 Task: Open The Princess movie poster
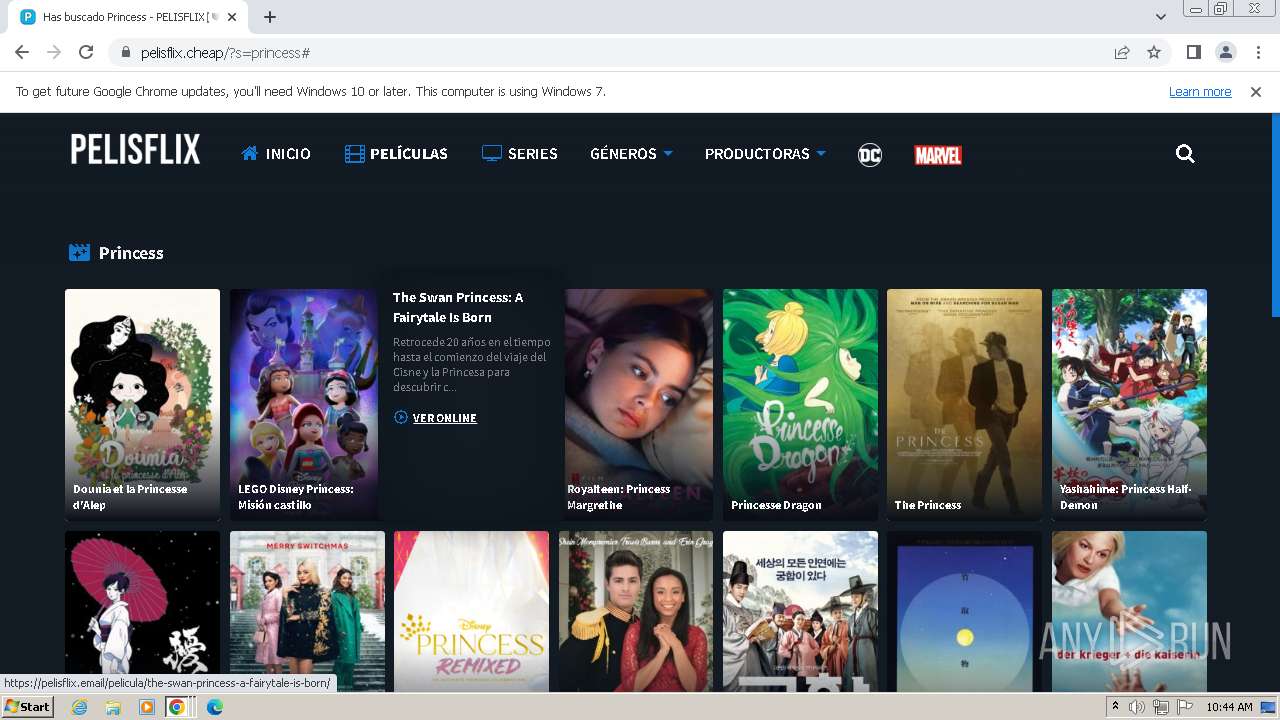pyautogui.click(x=964, y=404)
